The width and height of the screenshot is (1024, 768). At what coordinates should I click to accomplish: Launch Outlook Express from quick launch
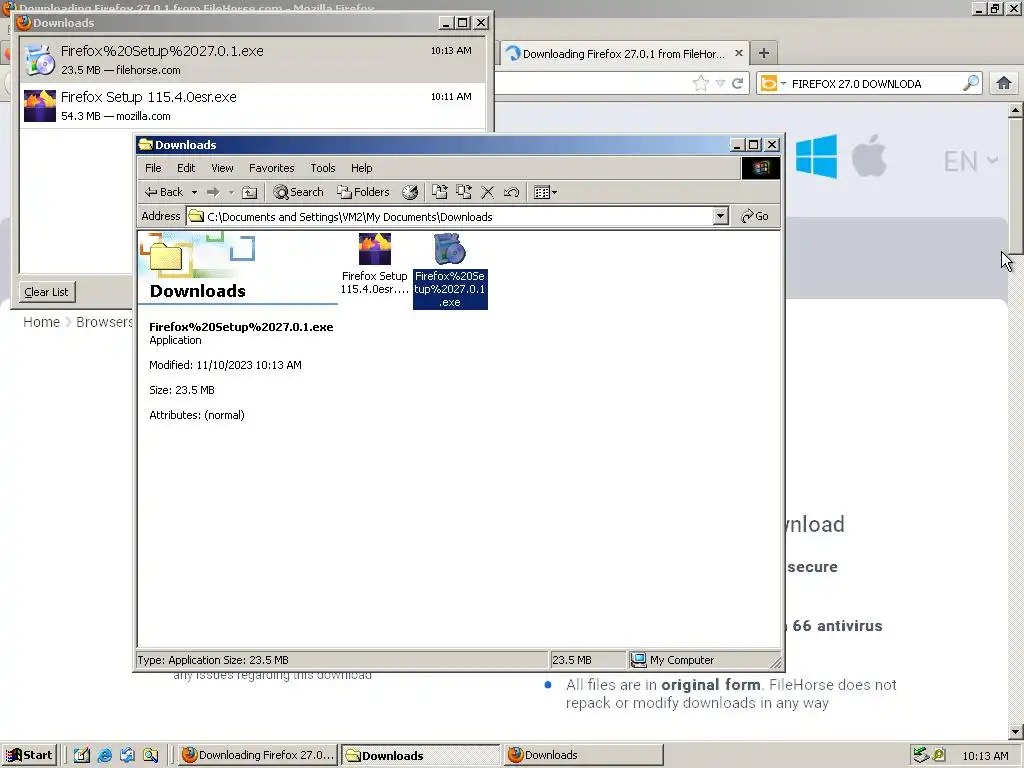(x=127, y=756)
